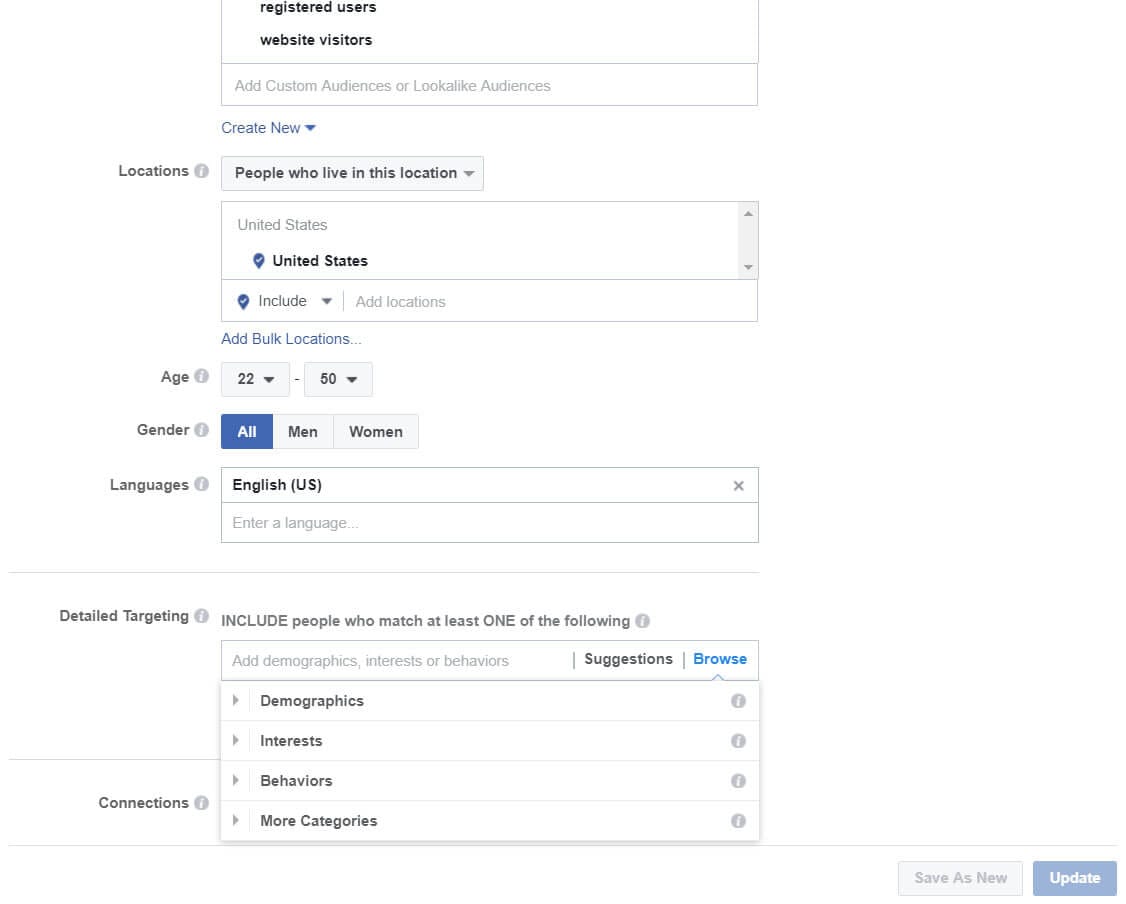The image size is (1126, 904).
Task: Open the Create New dropdown
Action: point(268,128)
